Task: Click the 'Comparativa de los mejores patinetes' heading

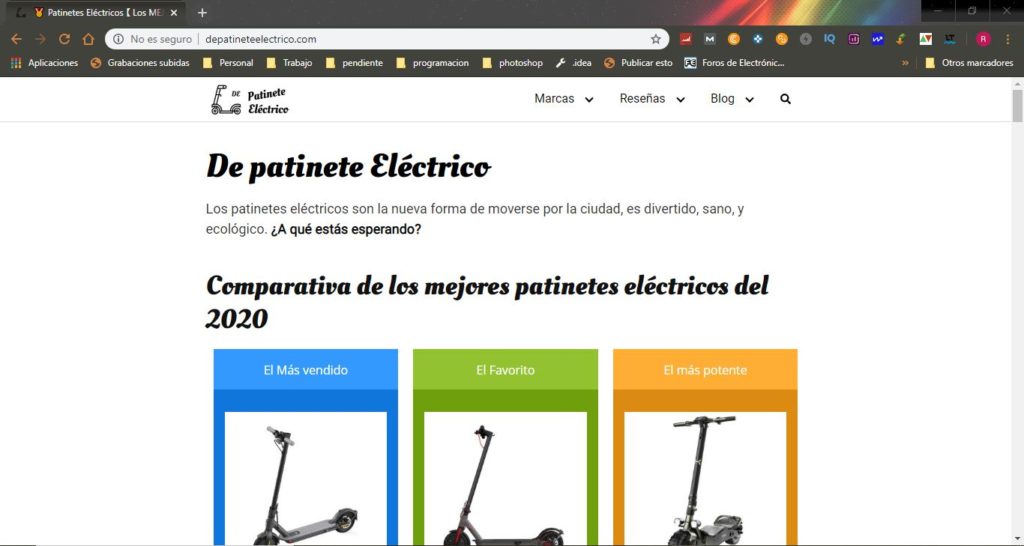Action: [x=488, y=302]
